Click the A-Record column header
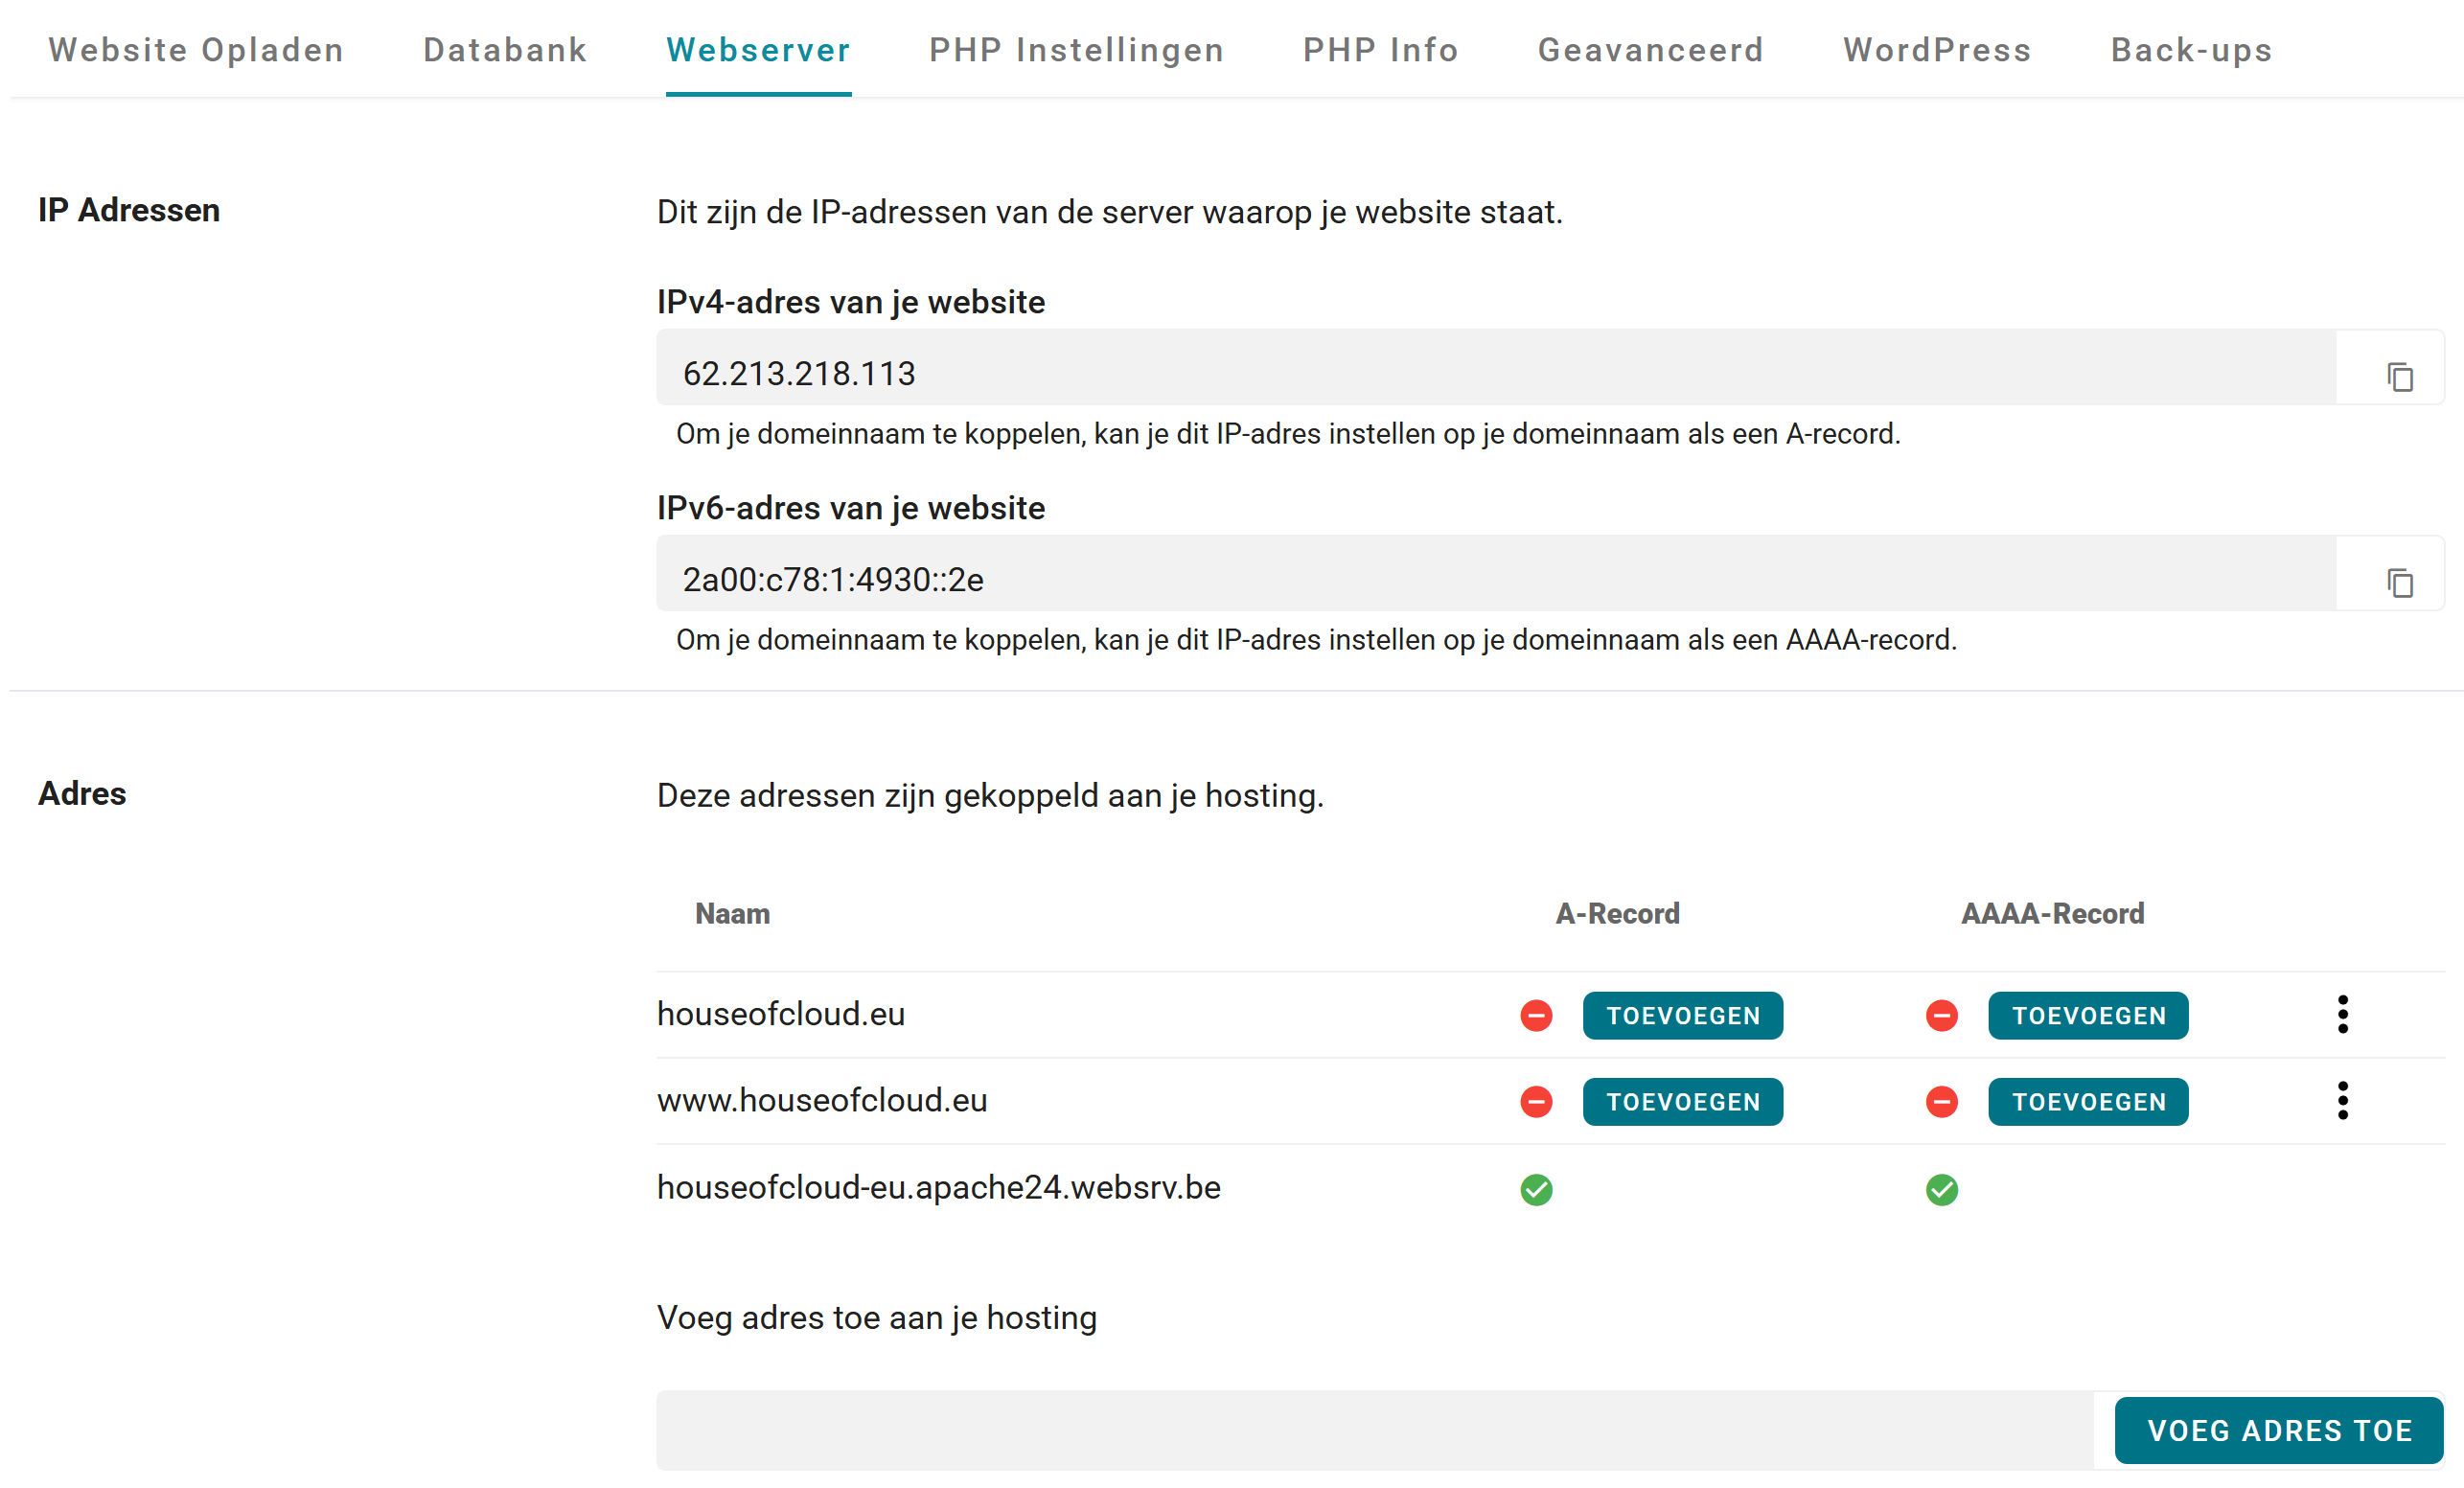This screenshot has width=2464, height=1488. point(1617,913)
